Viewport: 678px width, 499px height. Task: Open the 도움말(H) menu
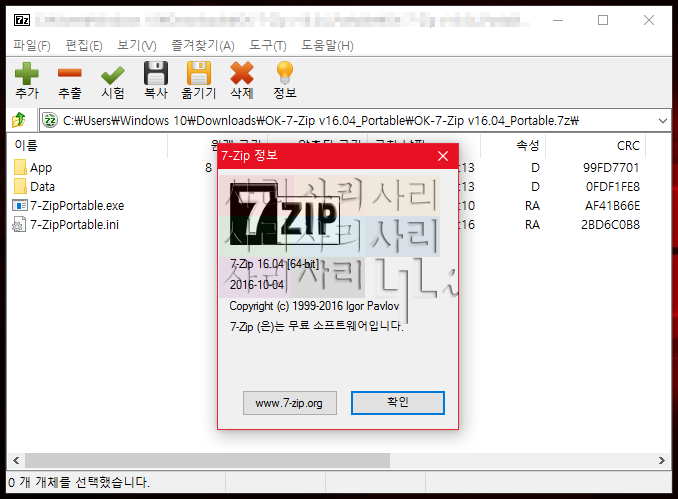point(327,45)
